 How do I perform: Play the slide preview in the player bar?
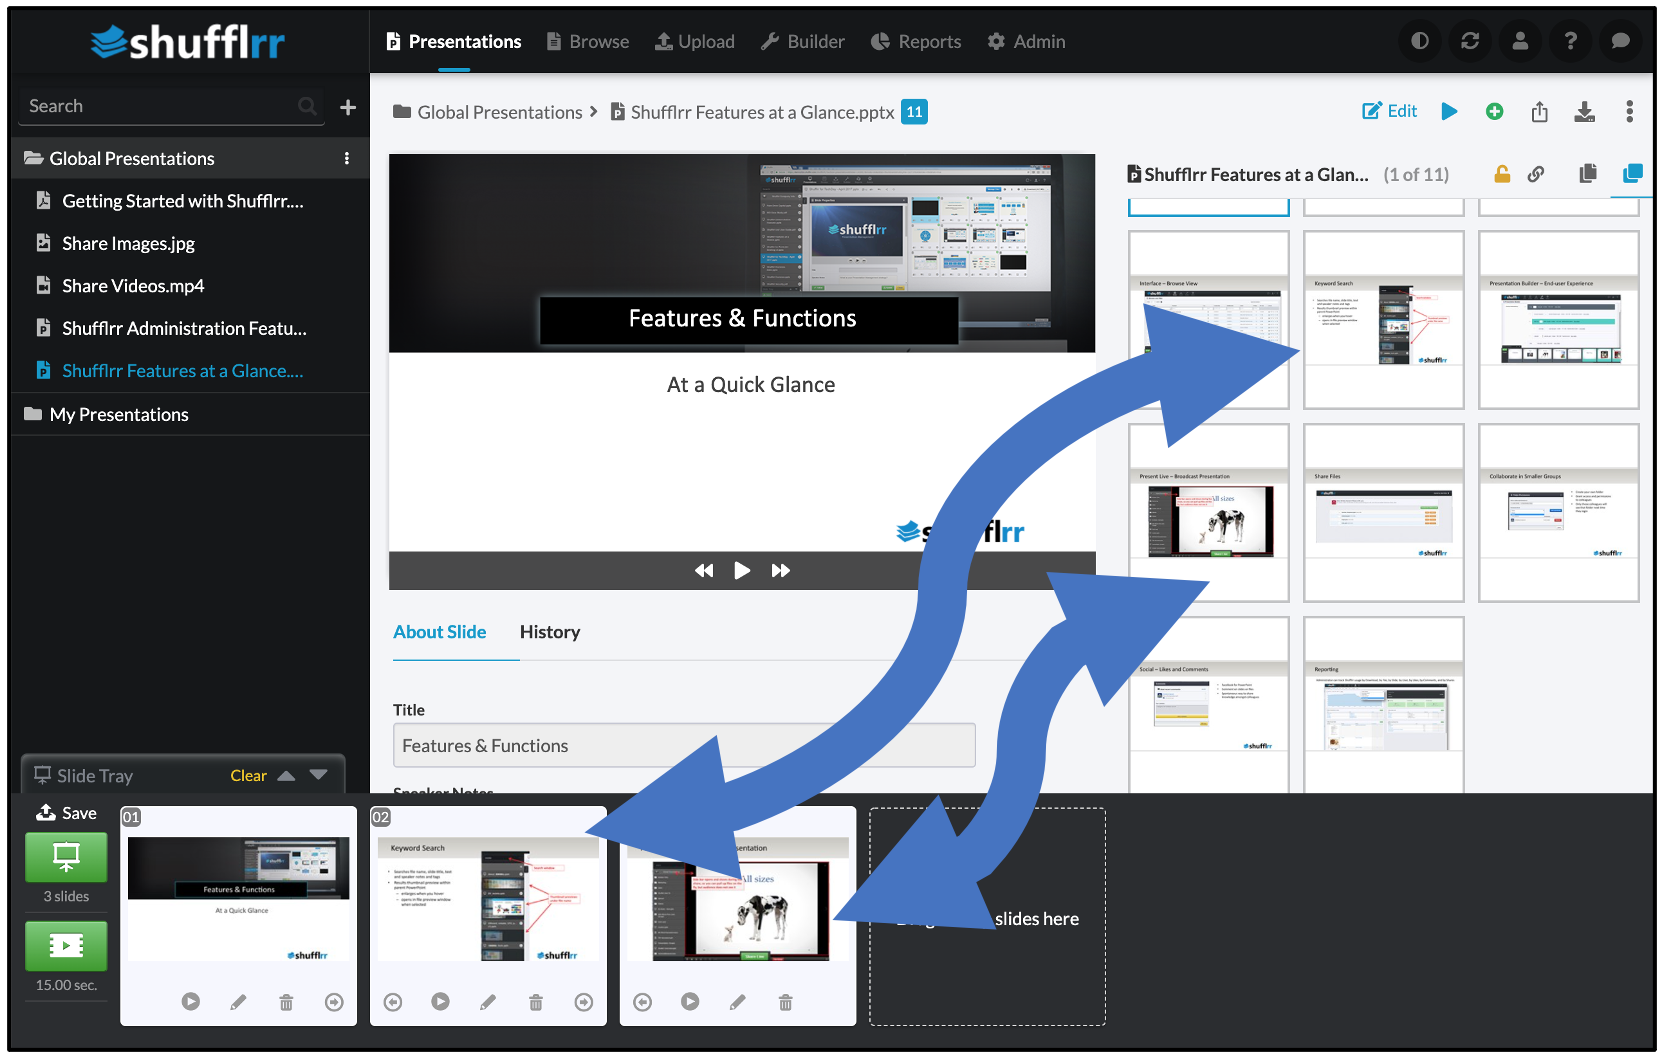pos(742,570)
